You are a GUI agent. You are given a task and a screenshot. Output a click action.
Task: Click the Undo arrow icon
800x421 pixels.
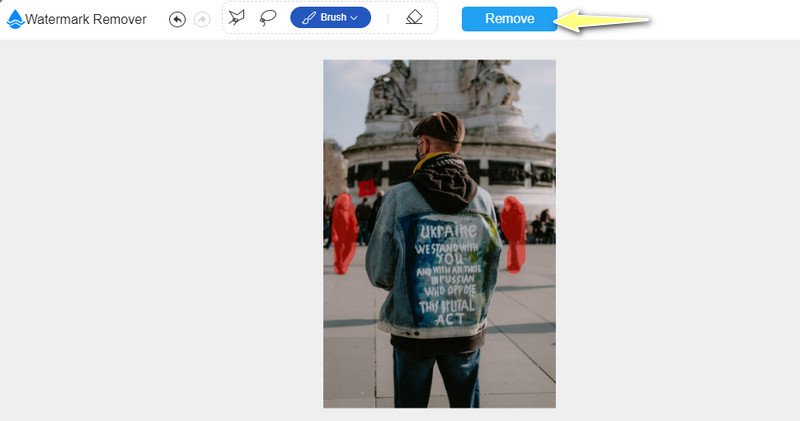(x=177, y=19)
